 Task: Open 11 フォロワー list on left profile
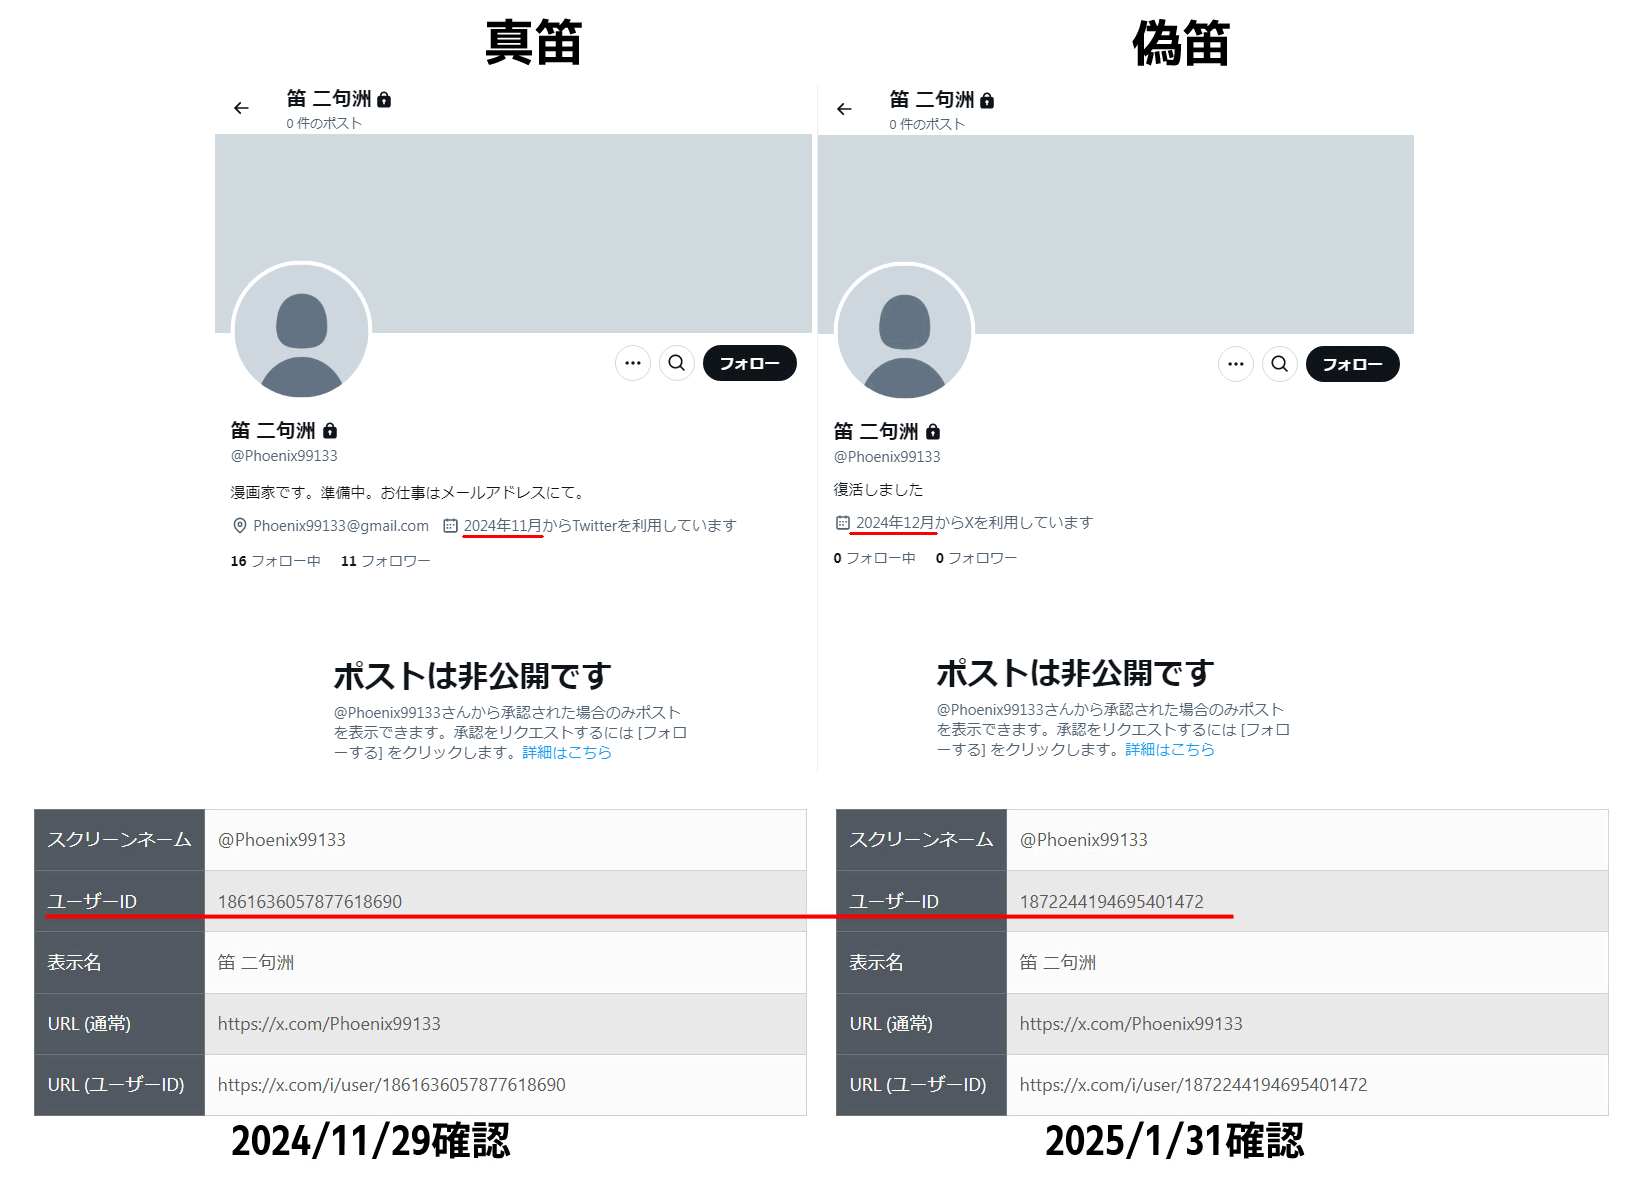[x=385, y=561]
